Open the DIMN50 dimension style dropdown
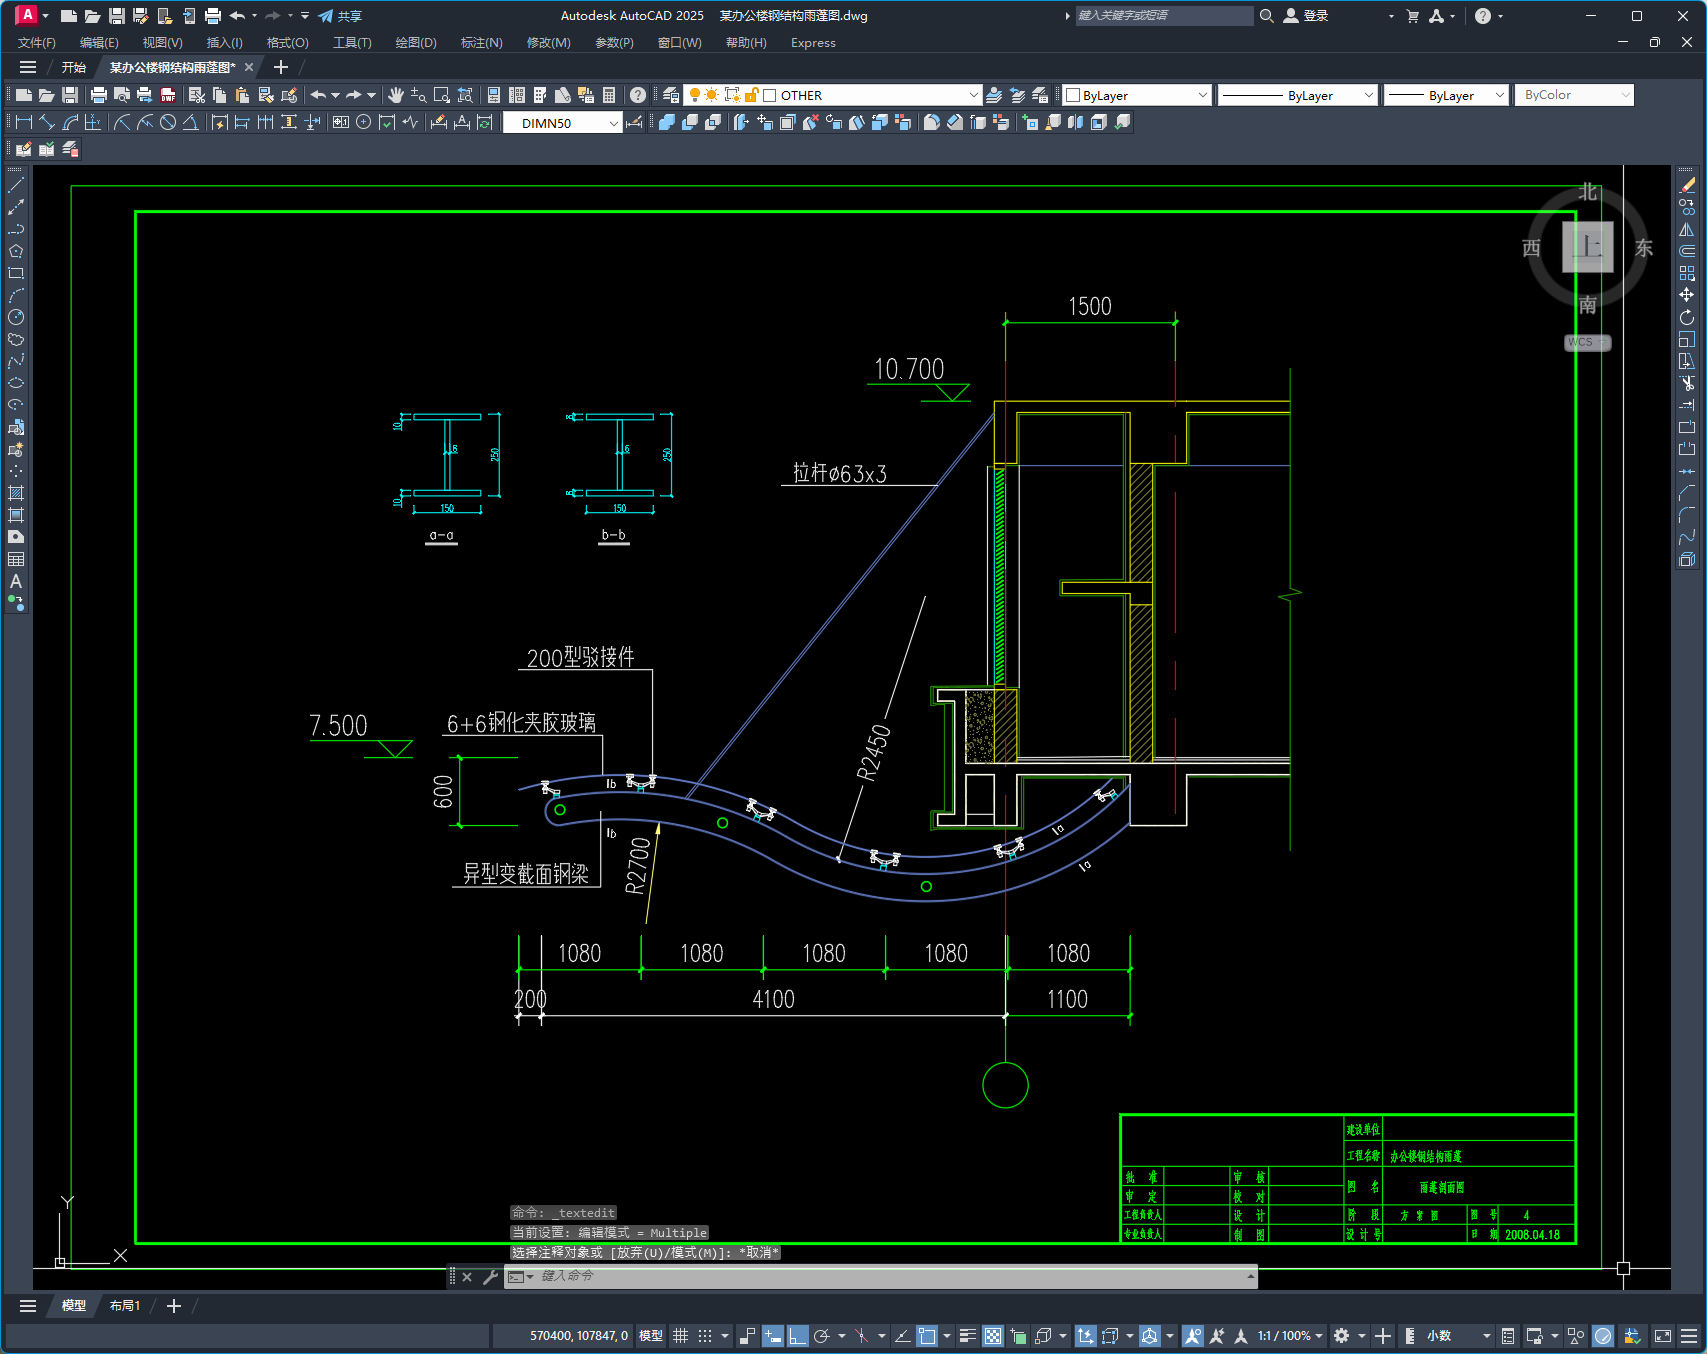This screenshot has width=1707, height=1354. (x=614, y=123)
